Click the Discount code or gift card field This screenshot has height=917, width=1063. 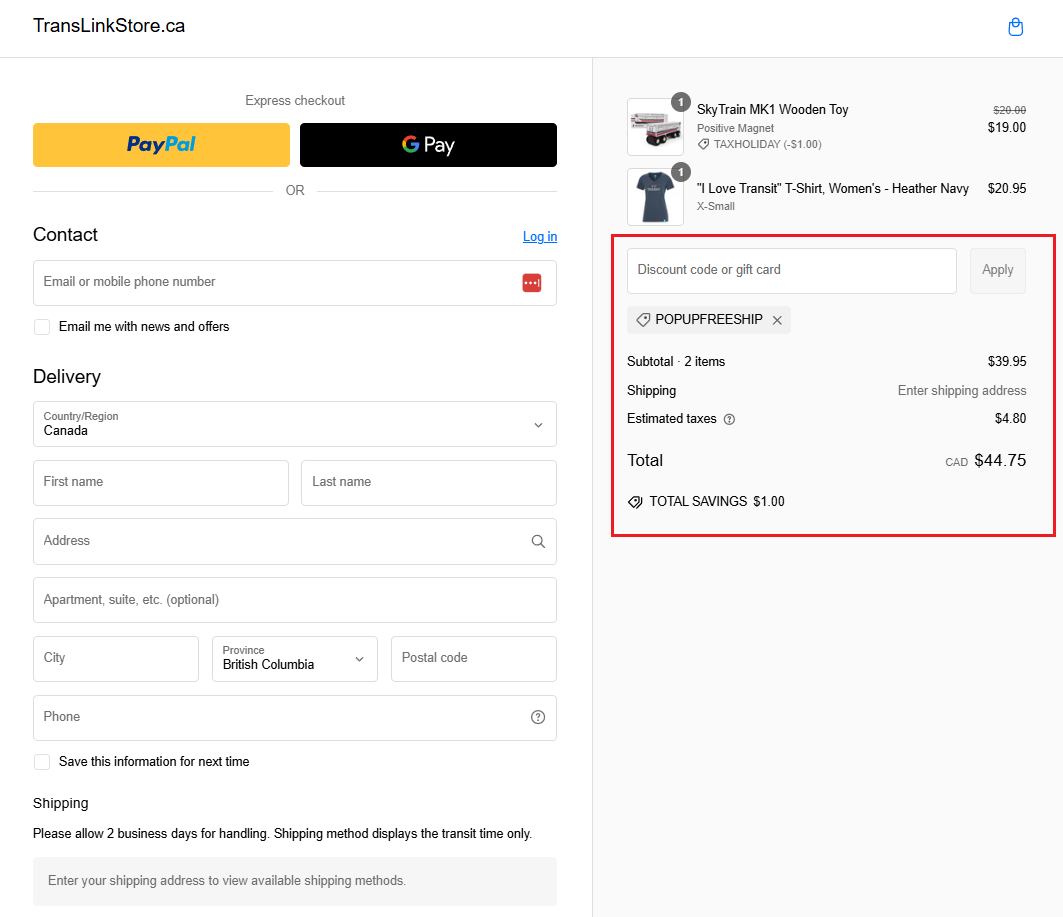tap(791, 271)
